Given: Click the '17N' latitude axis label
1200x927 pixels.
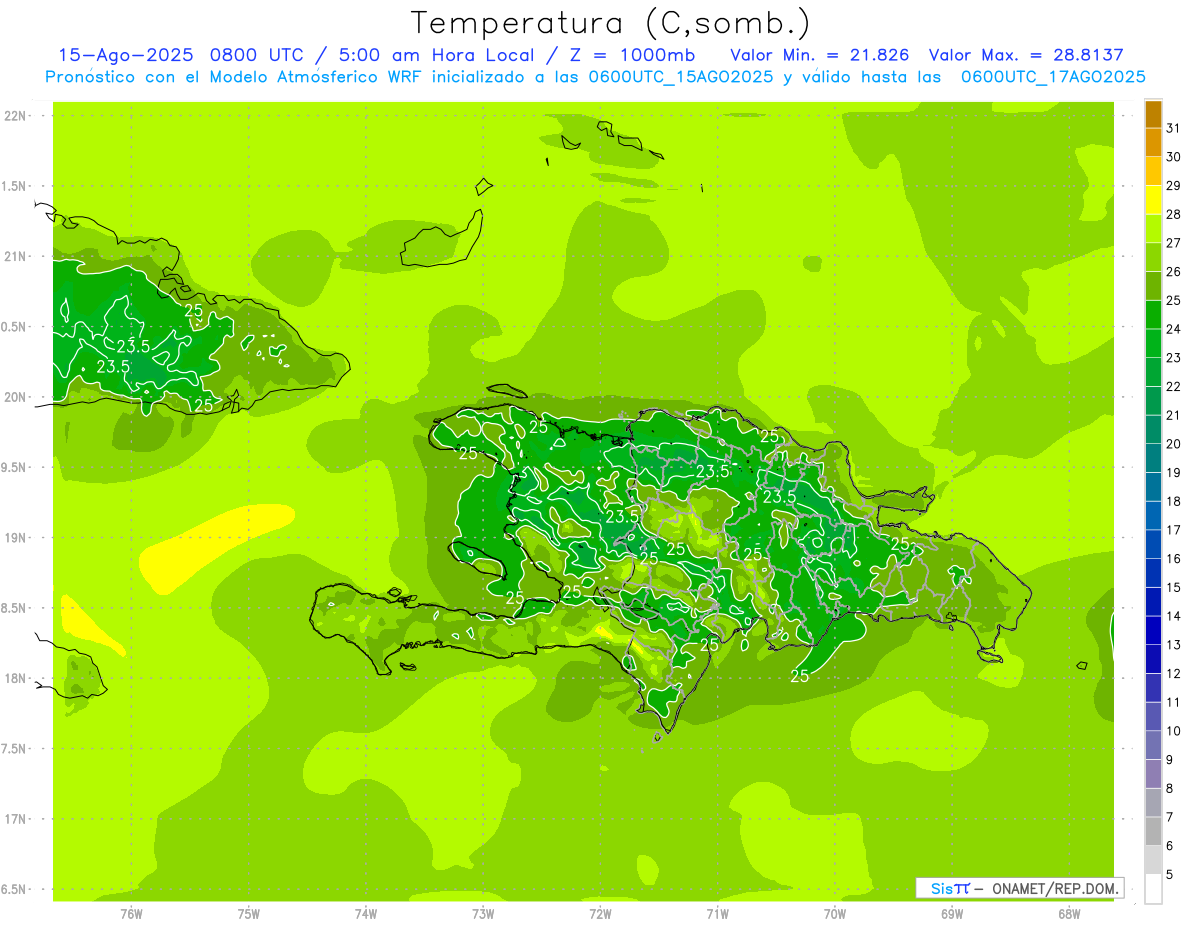Looking at the screenshot, I should [x=14, y=819].
